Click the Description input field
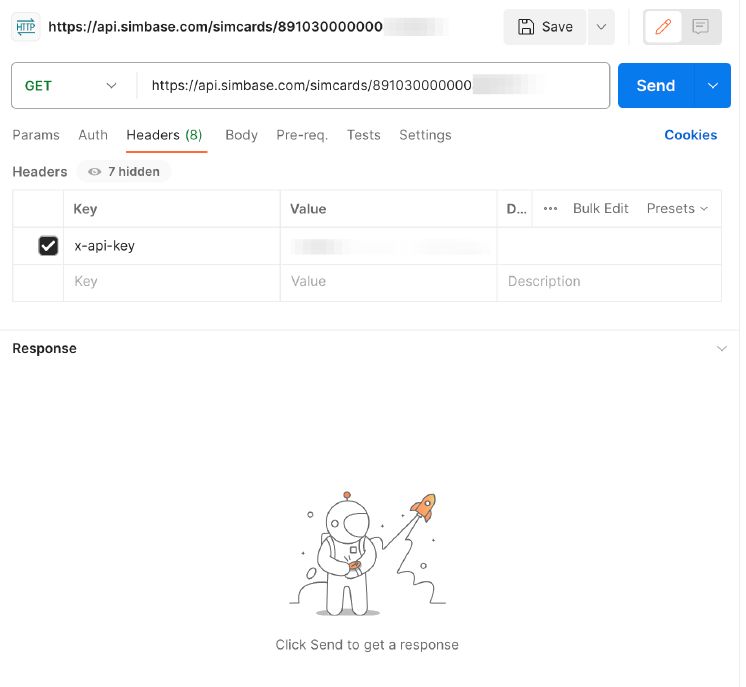This screenshot has width=746, height=687. (x=609, y=282)
